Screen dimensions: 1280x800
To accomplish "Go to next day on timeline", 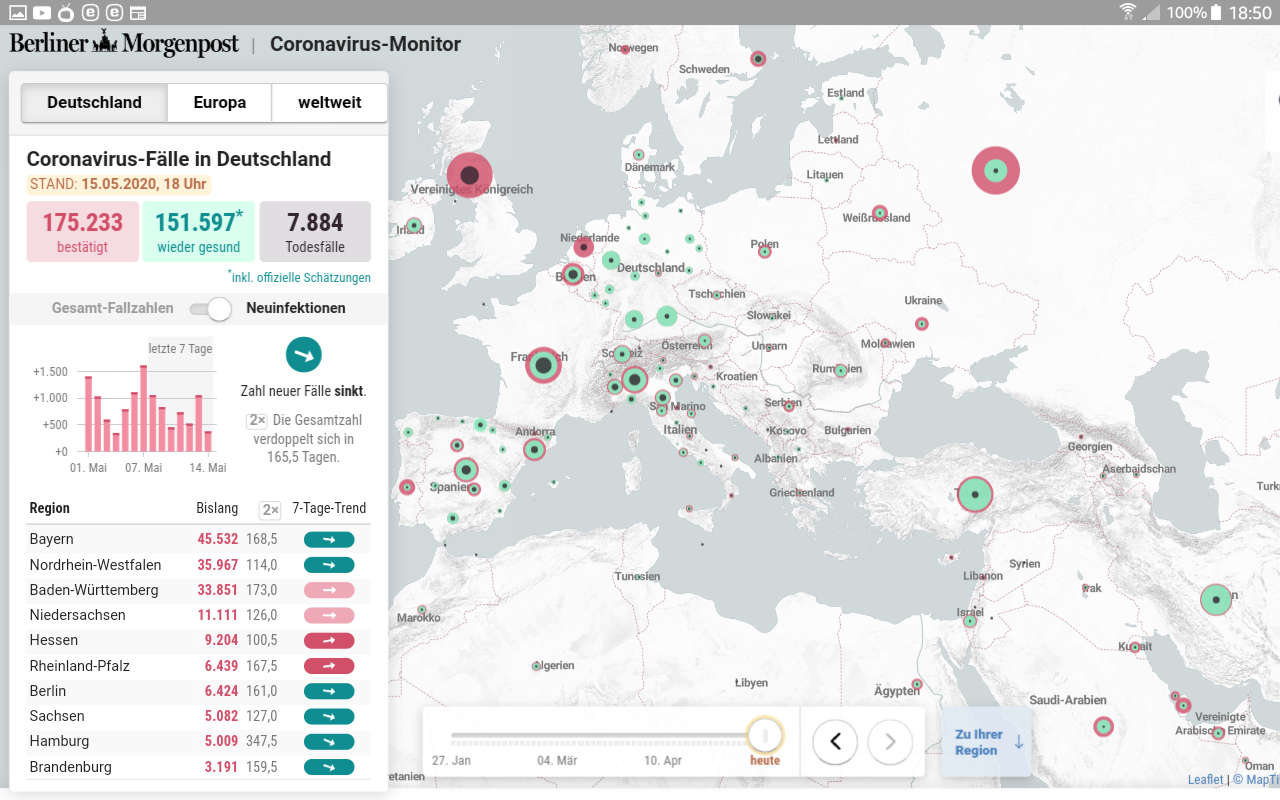I will coord(890,742).
